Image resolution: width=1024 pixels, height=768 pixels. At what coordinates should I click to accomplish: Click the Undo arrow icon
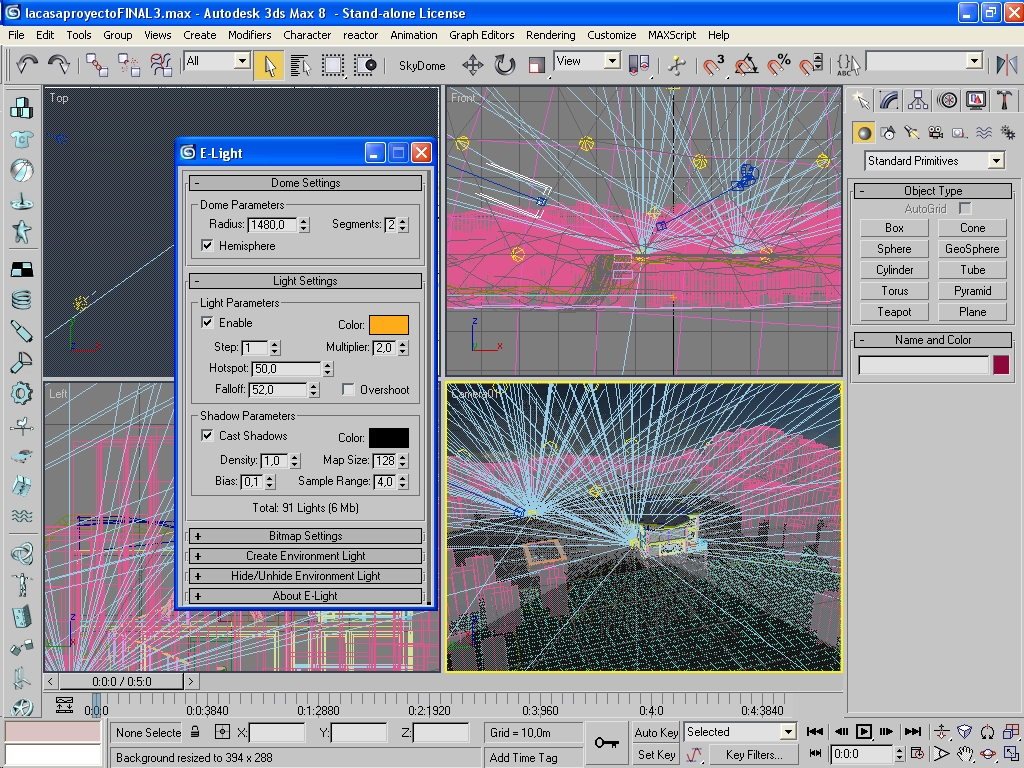(x=27, y=65)
